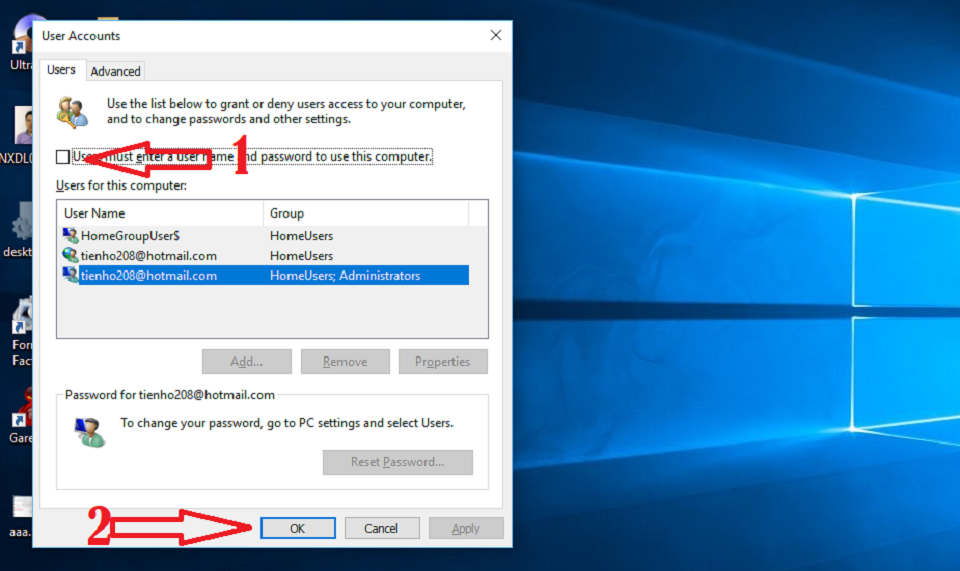The height and width of the screenshot is (571, 960).
Task: Switch to the Advanced tab
Action: pos(115,72)
